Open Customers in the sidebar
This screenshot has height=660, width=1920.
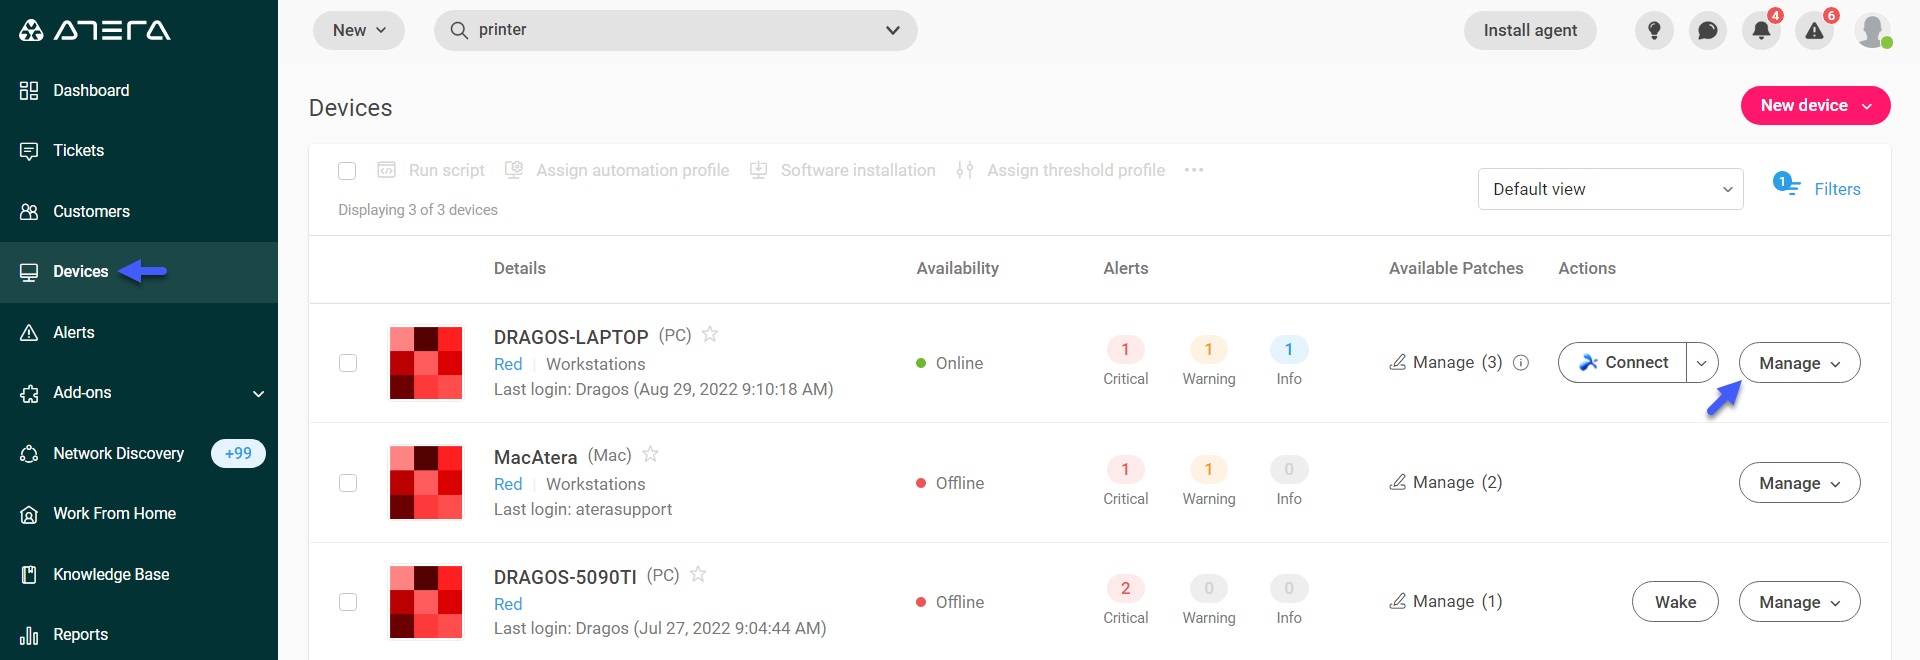click(x=139, y=212)
